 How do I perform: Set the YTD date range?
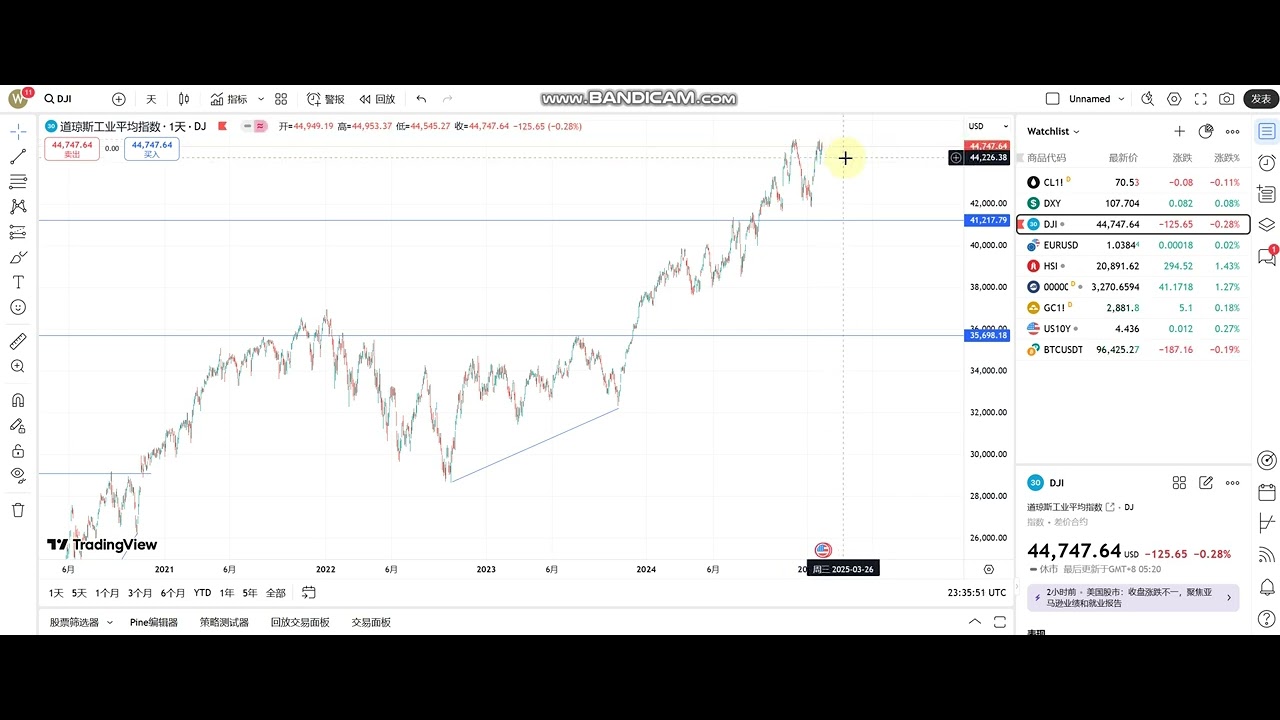tap(202, 593)
